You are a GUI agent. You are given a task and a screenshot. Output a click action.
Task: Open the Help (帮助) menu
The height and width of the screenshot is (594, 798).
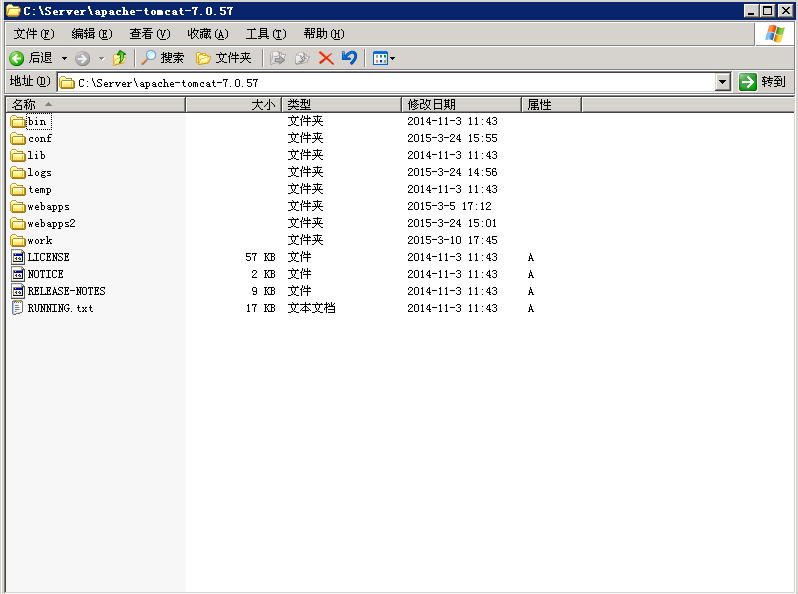point(324,34)
